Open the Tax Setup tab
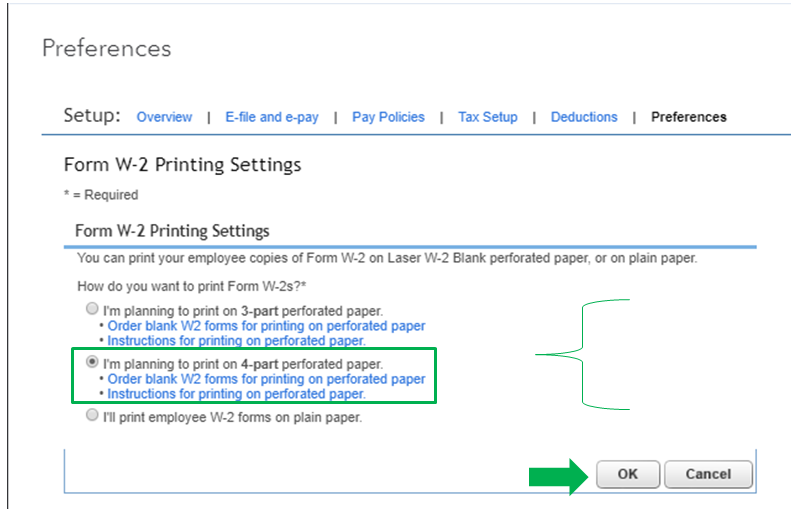Image resolution: width=791 pixels, height=509 pixels. (488, 117)
